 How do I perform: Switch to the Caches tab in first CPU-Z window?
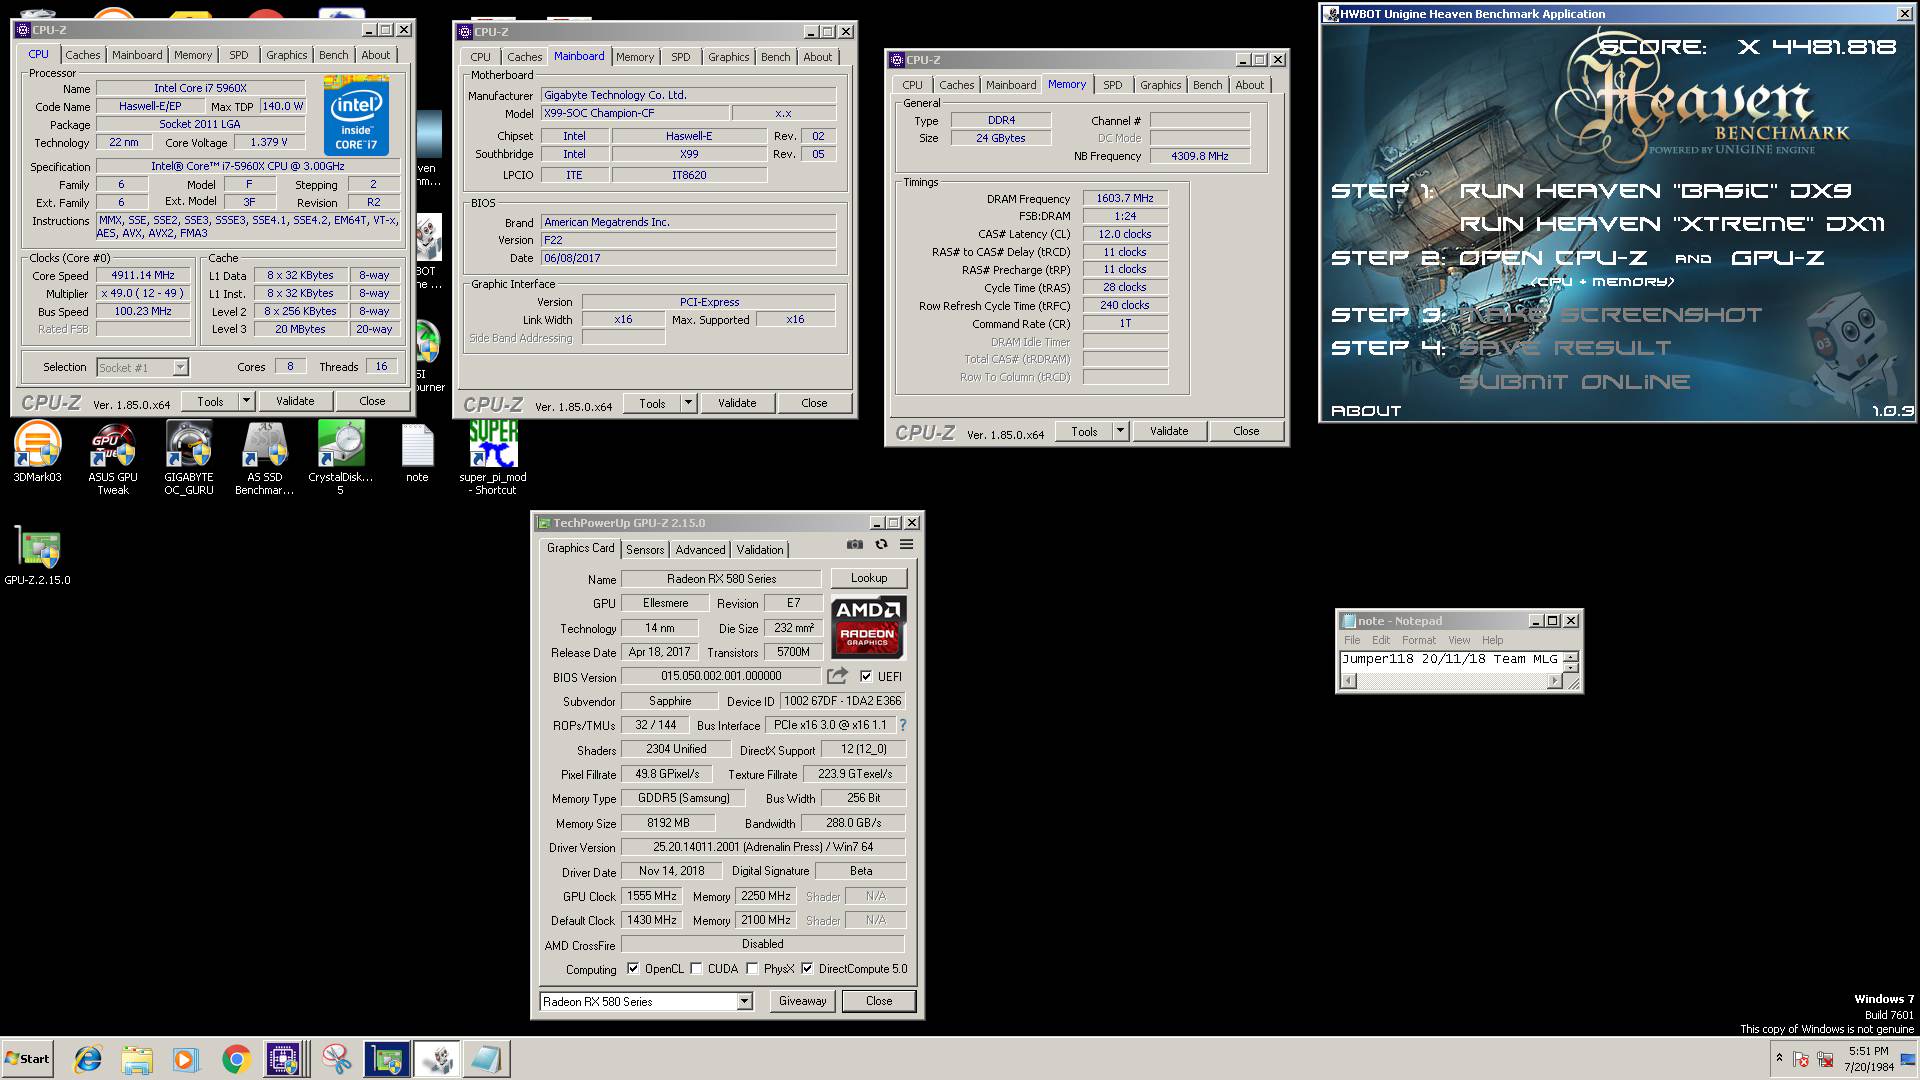click(x=83, y=55)
